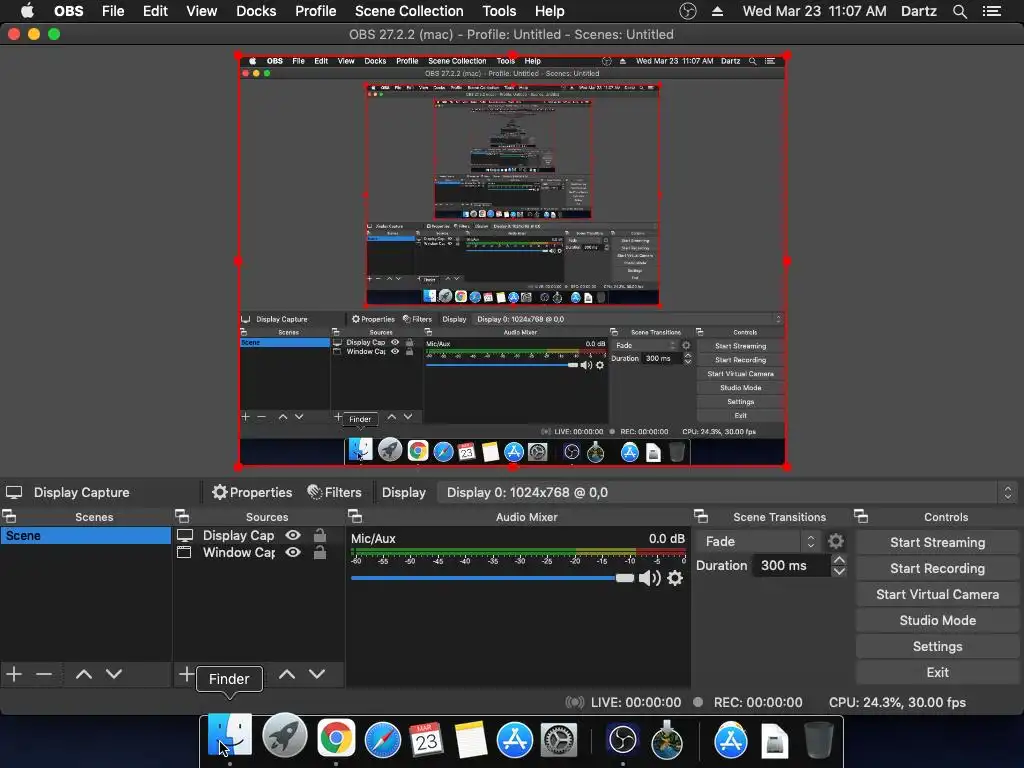Open the Edit menu
This screenshot has height=768, width=1024.
pyautogui.click(x=155, y=11)
